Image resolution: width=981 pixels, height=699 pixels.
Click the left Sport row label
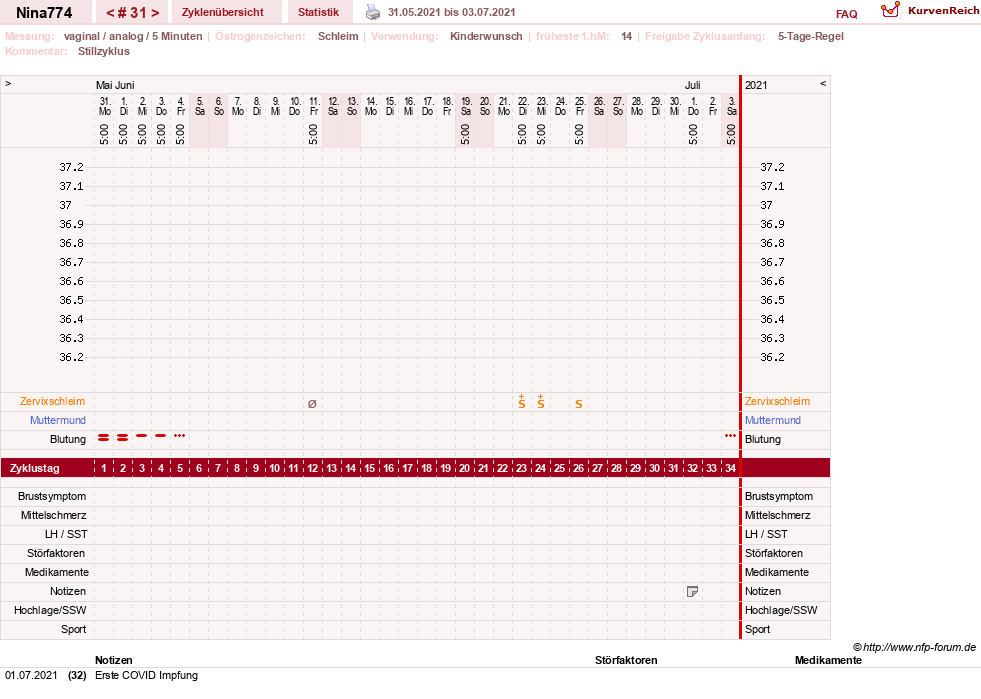(x=74, y=629)
